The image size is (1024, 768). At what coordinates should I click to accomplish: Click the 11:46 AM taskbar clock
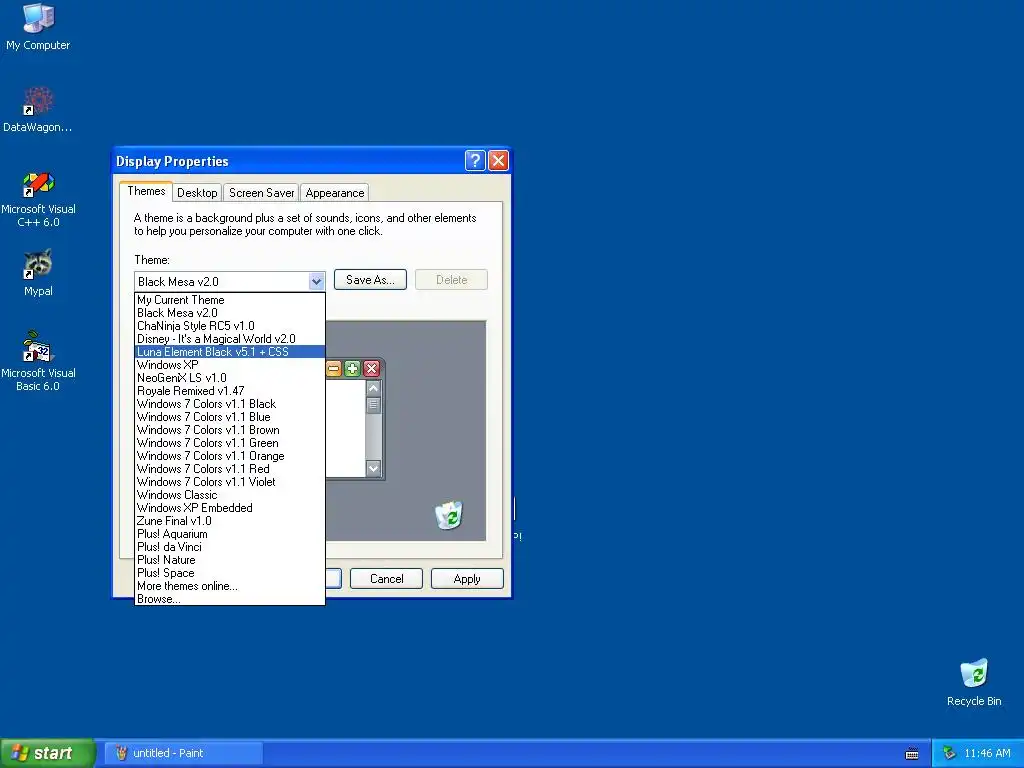pos(987,753)
